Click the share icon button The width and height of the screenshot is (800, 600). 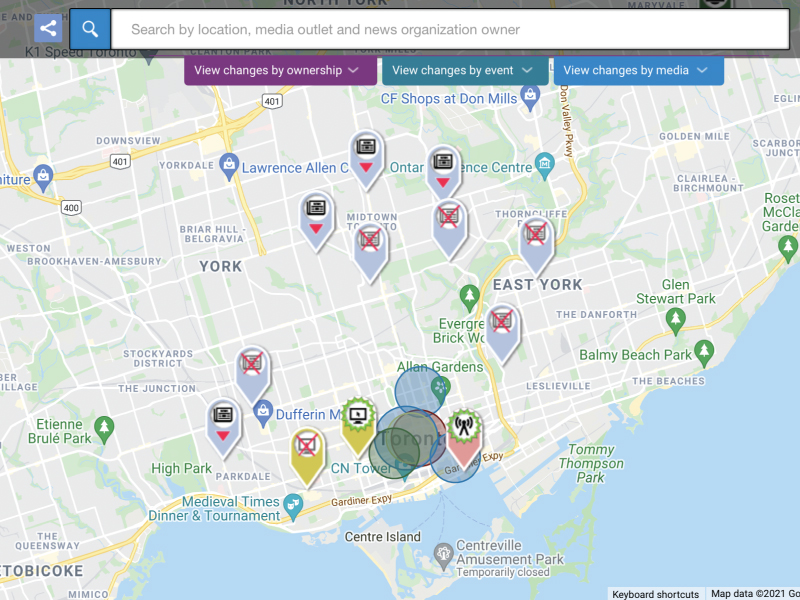pos(48,29)
